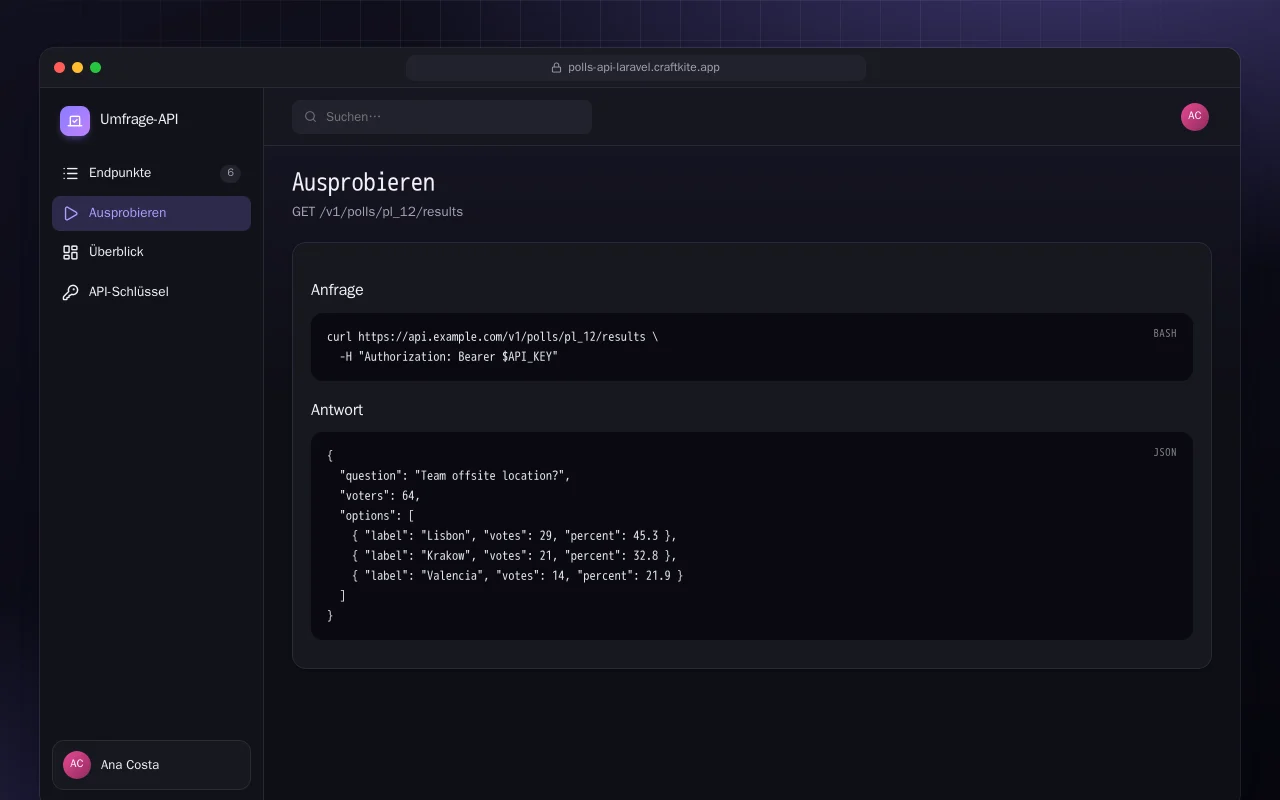Open the AC avatar in top bar
The image size is (1280, 800).
tap(1195, 117)
